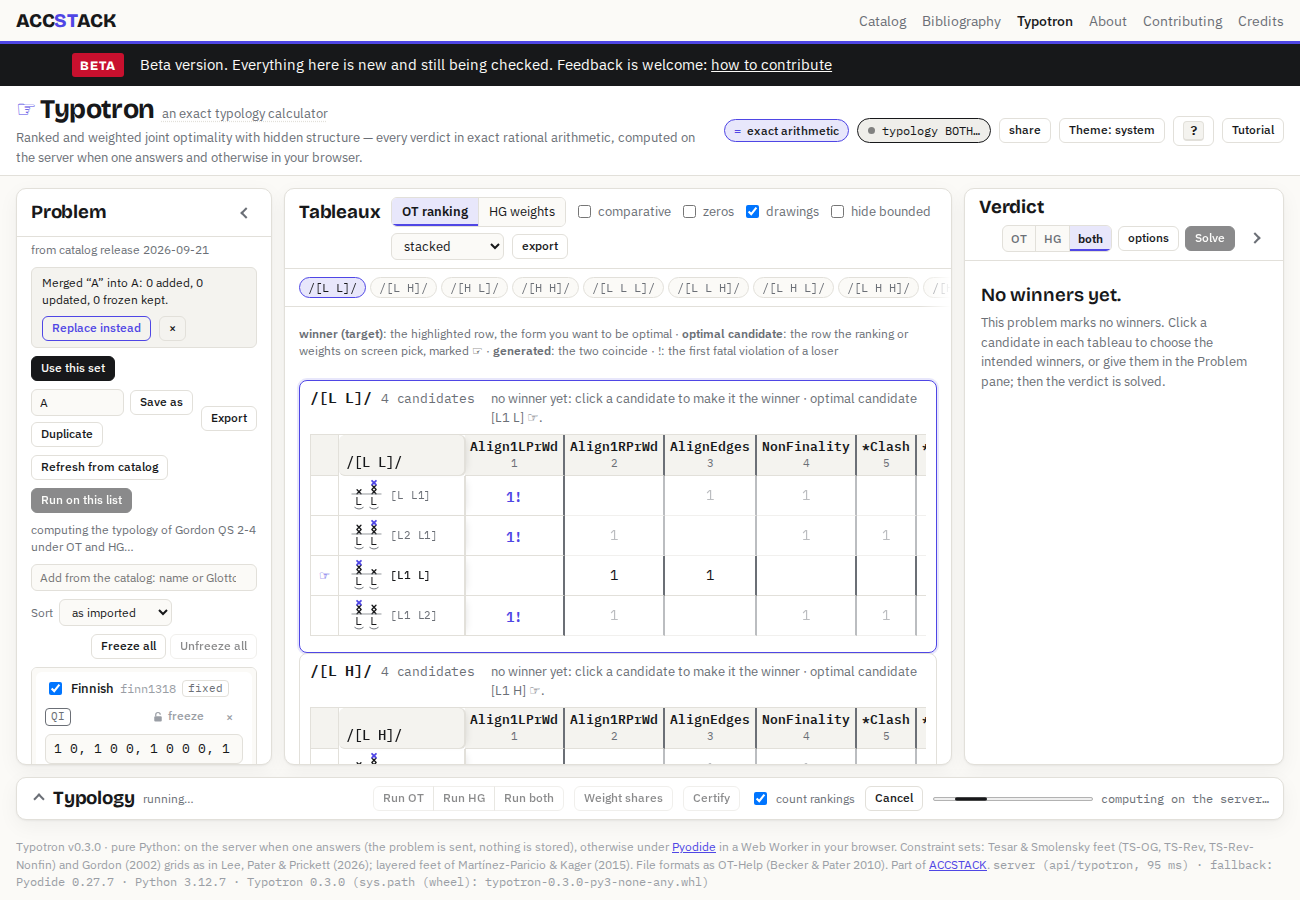Select the OT ranking tab

[435, 212]
